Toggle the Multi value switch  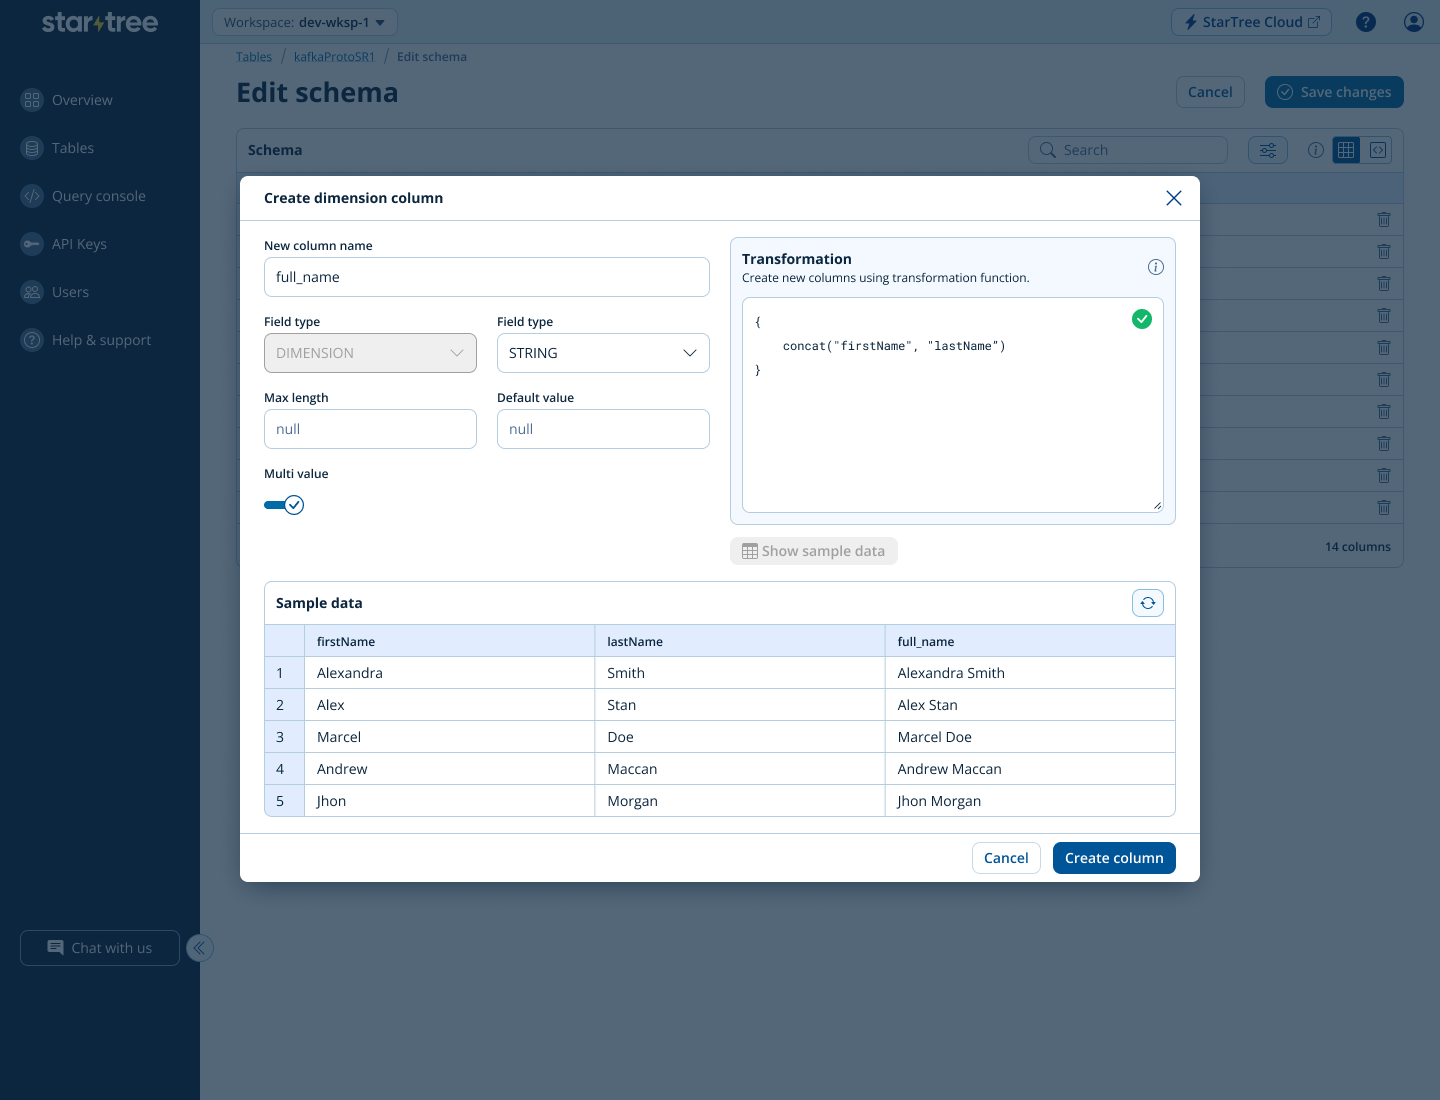tap(284, 505)
